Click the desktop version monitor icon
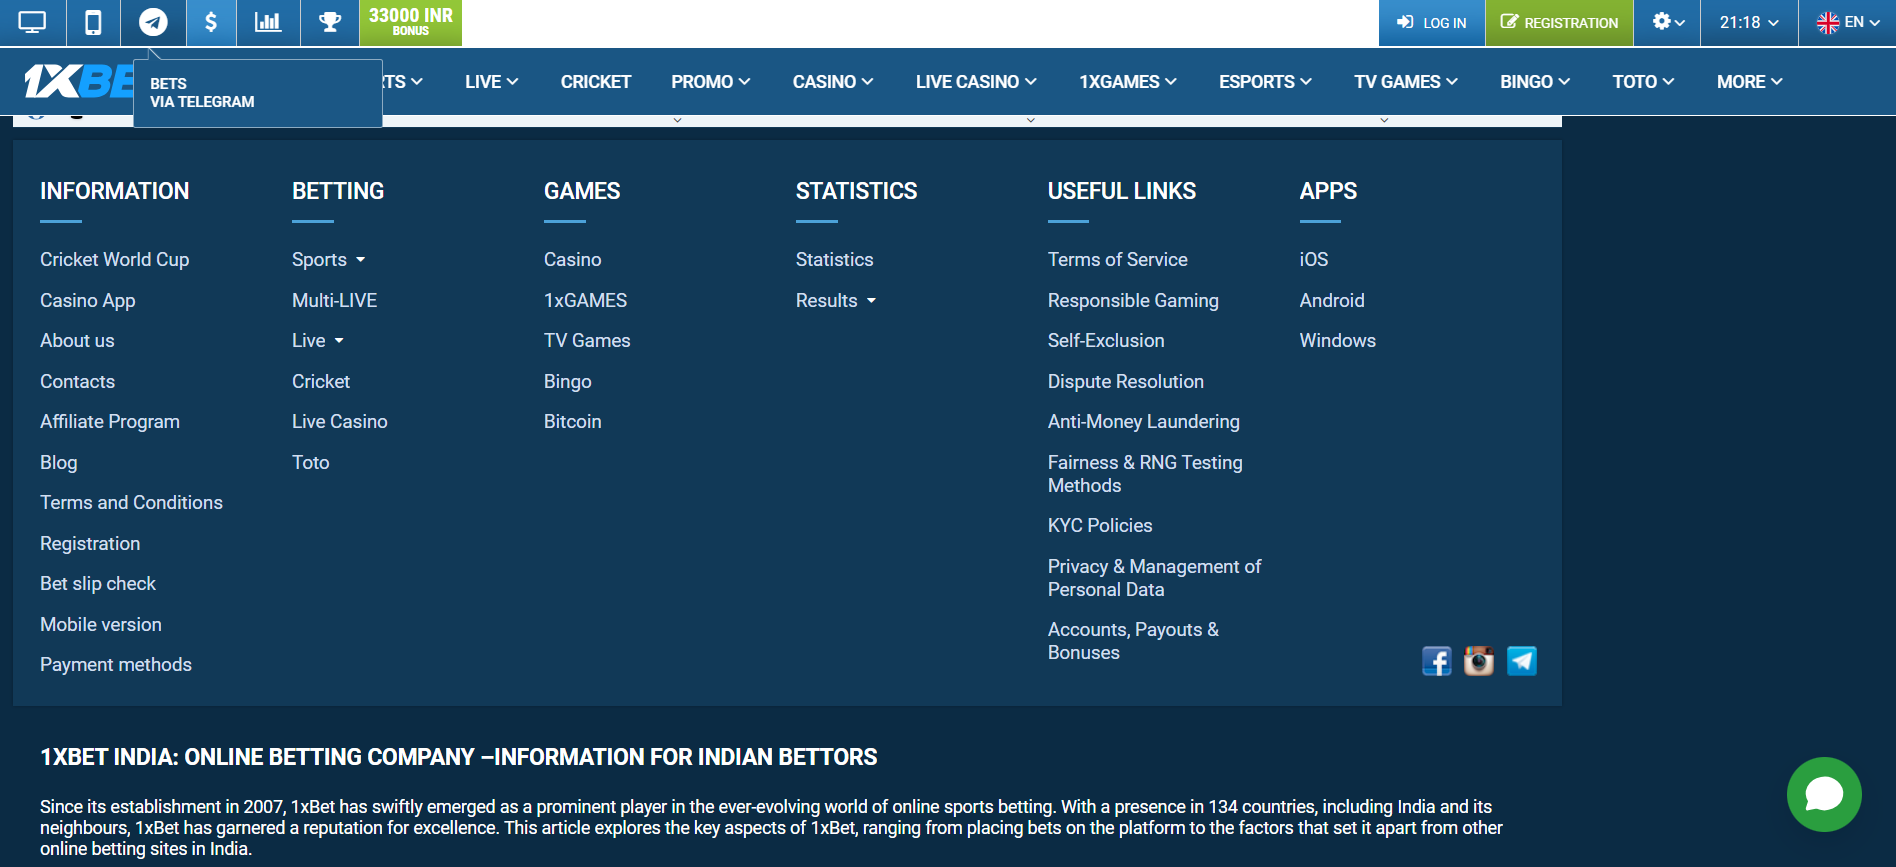1896x867 pixels. click(32, 22)
